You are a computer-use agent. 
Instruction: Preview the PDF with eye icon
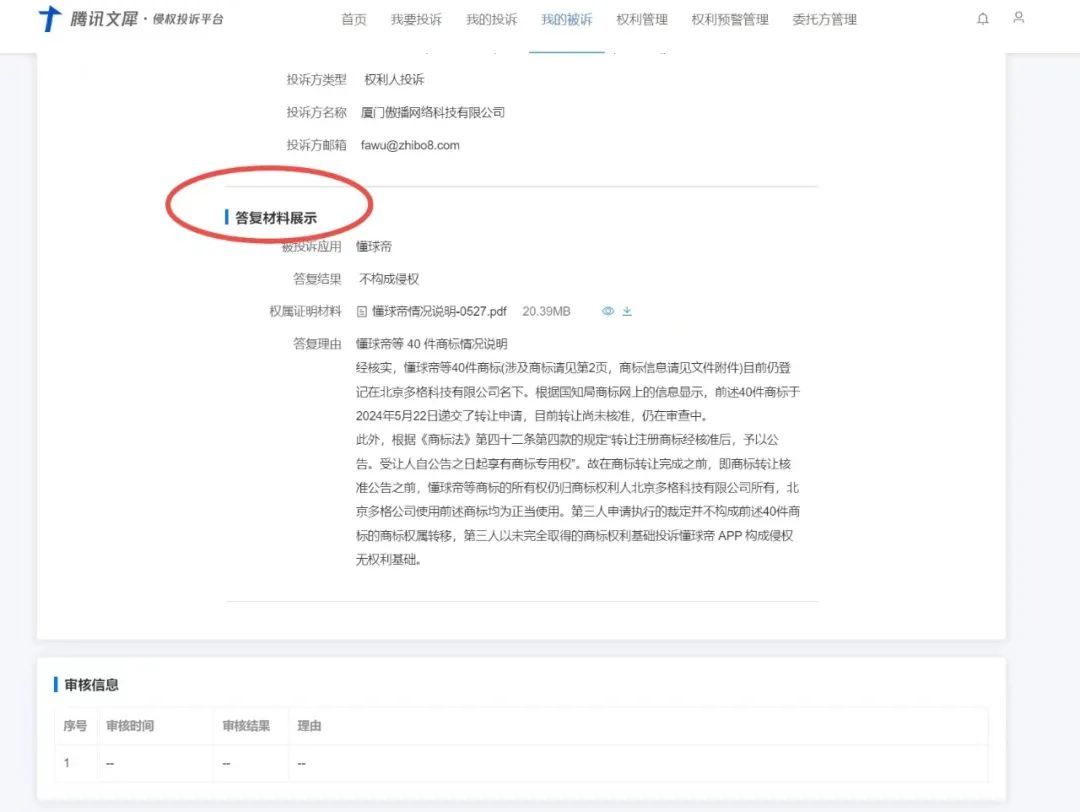(x=608, y=311)
